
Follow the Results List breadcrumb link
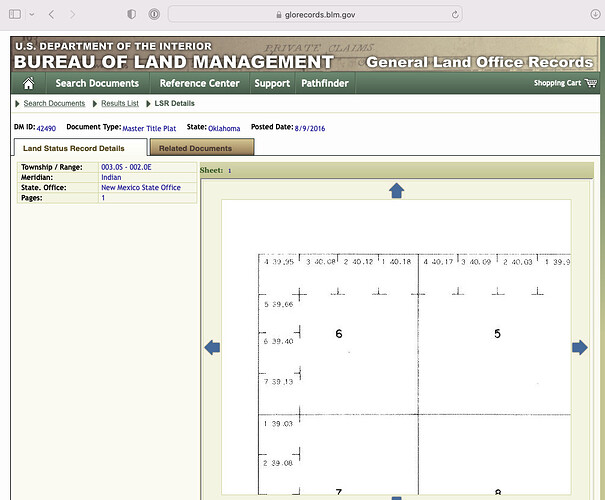120,103
